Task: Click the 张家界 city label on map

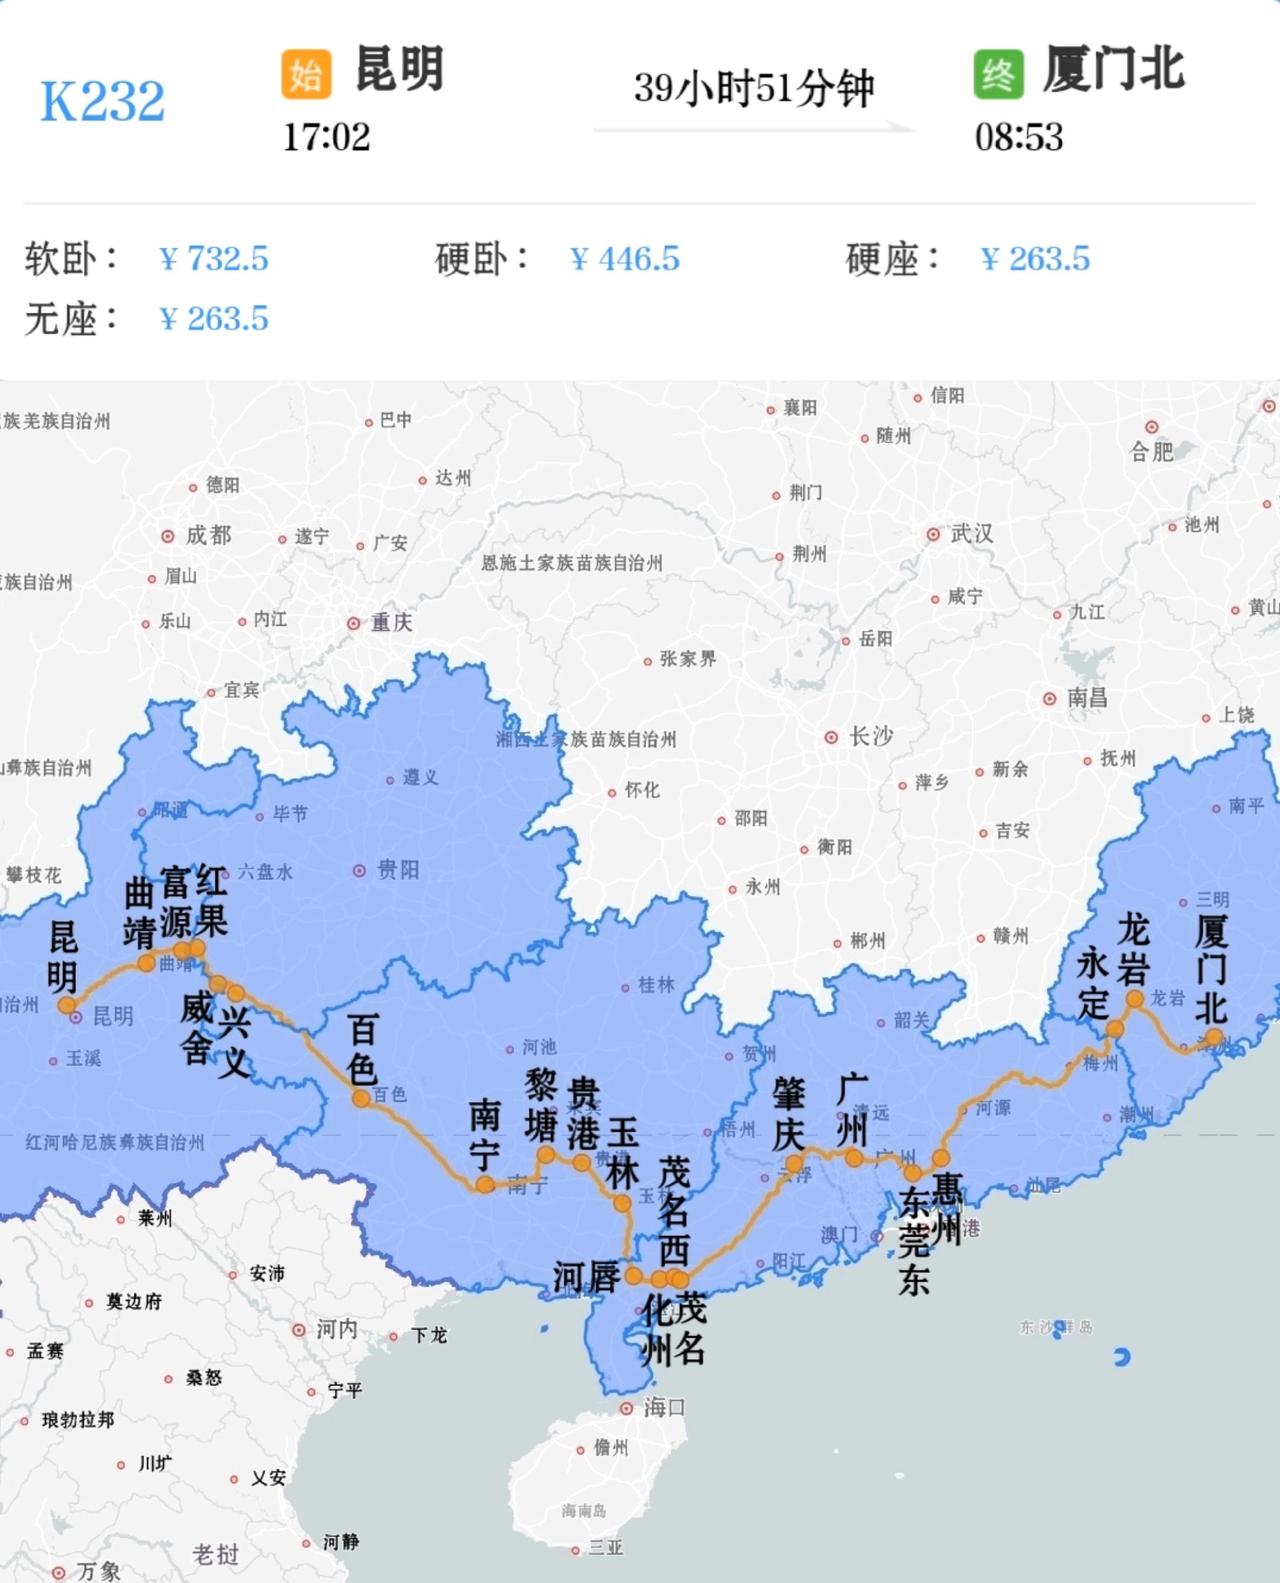Action: click(x=688, y=659)
